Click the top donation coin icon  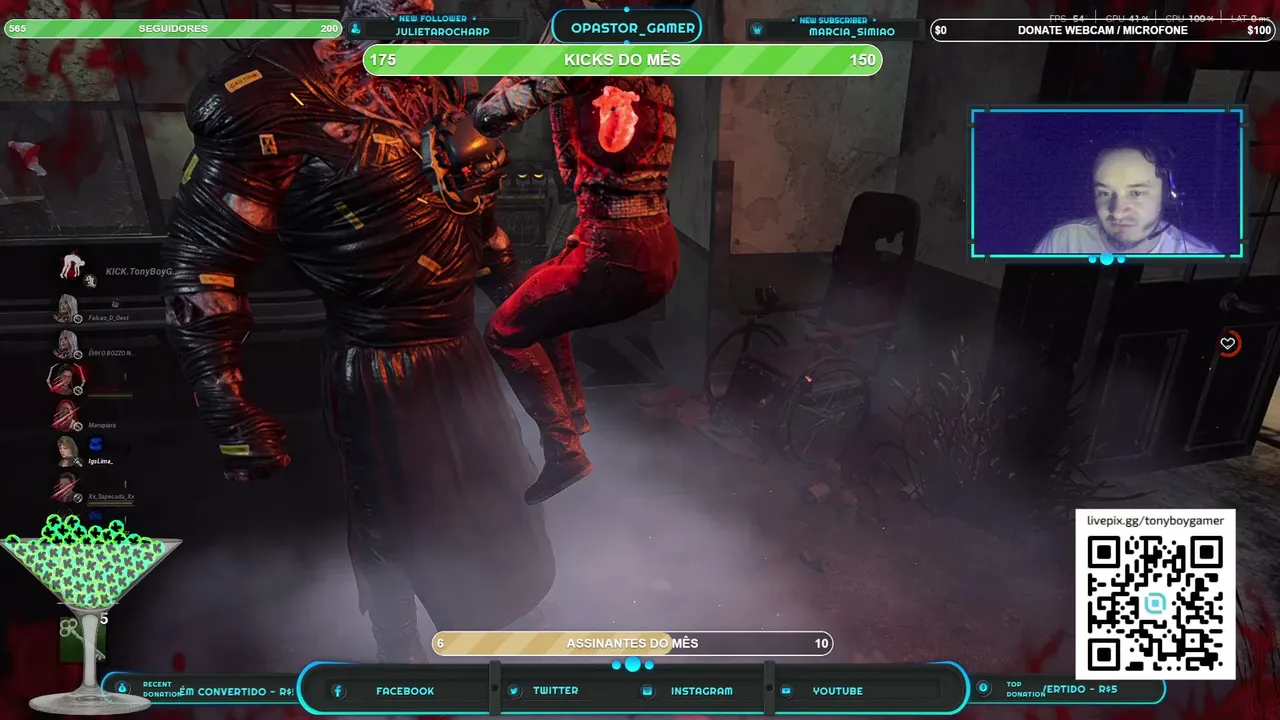click(983, 688)
